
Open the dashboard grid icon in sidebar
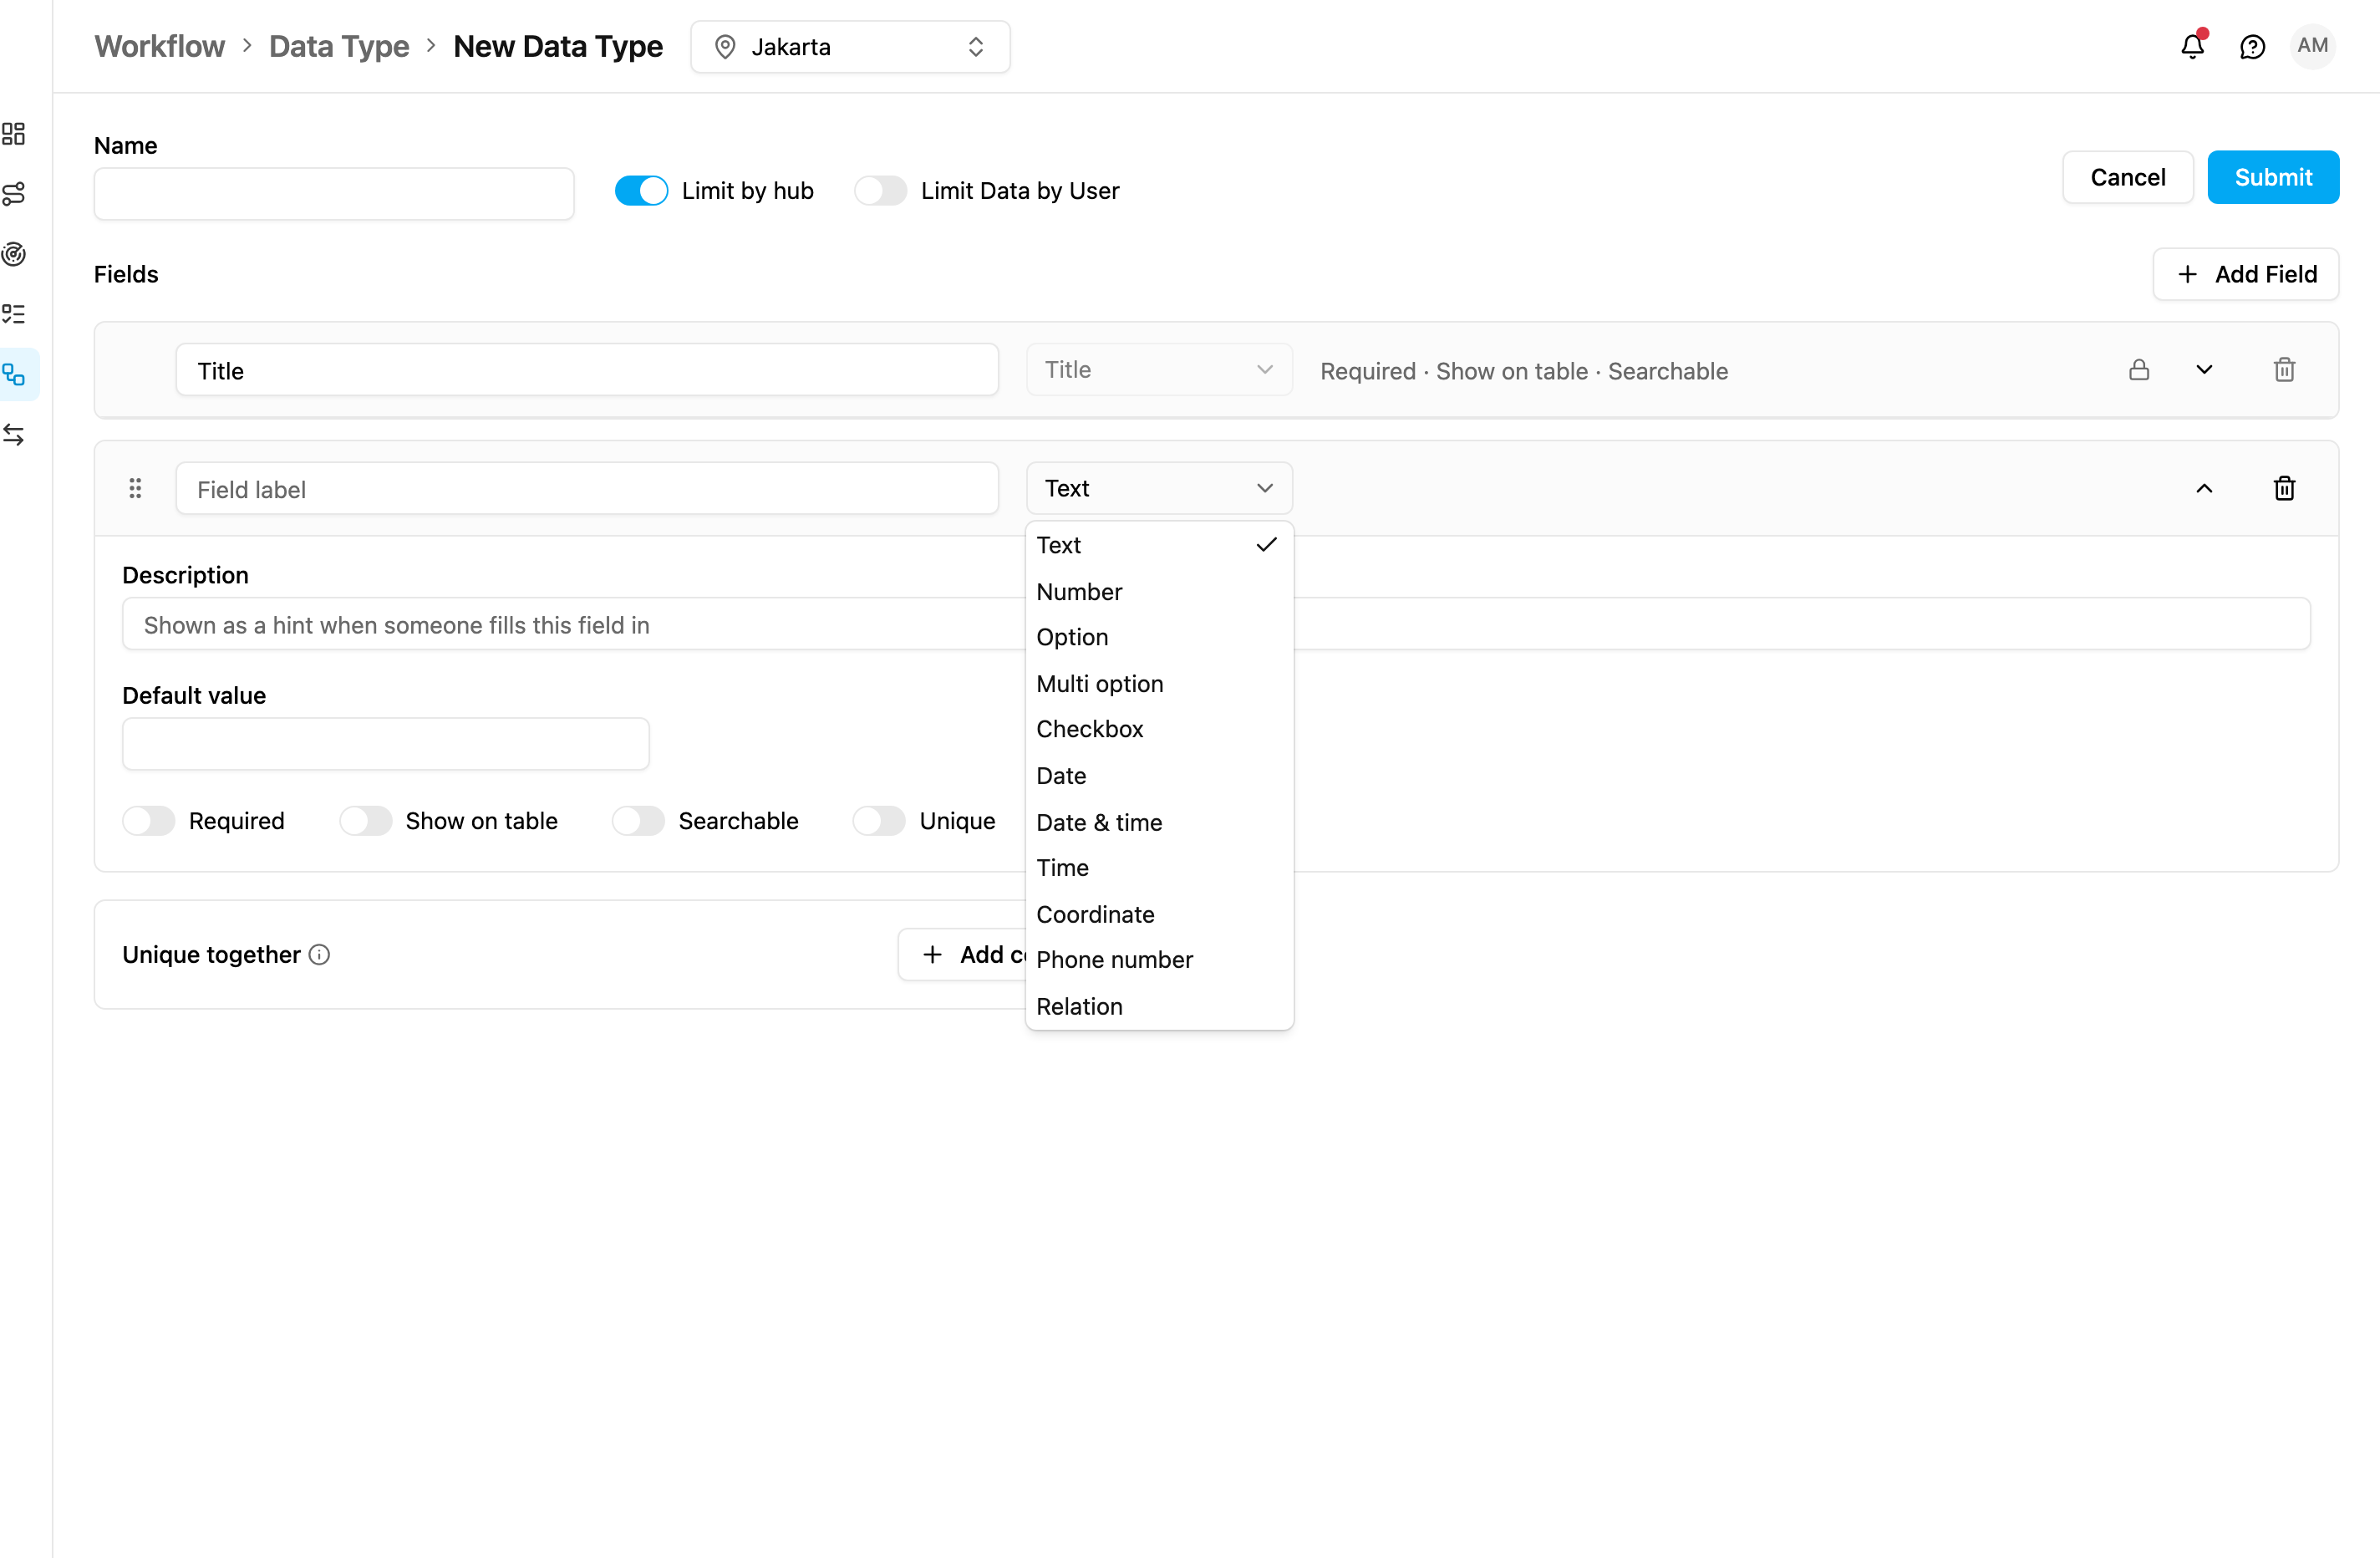tap(14, 133)
